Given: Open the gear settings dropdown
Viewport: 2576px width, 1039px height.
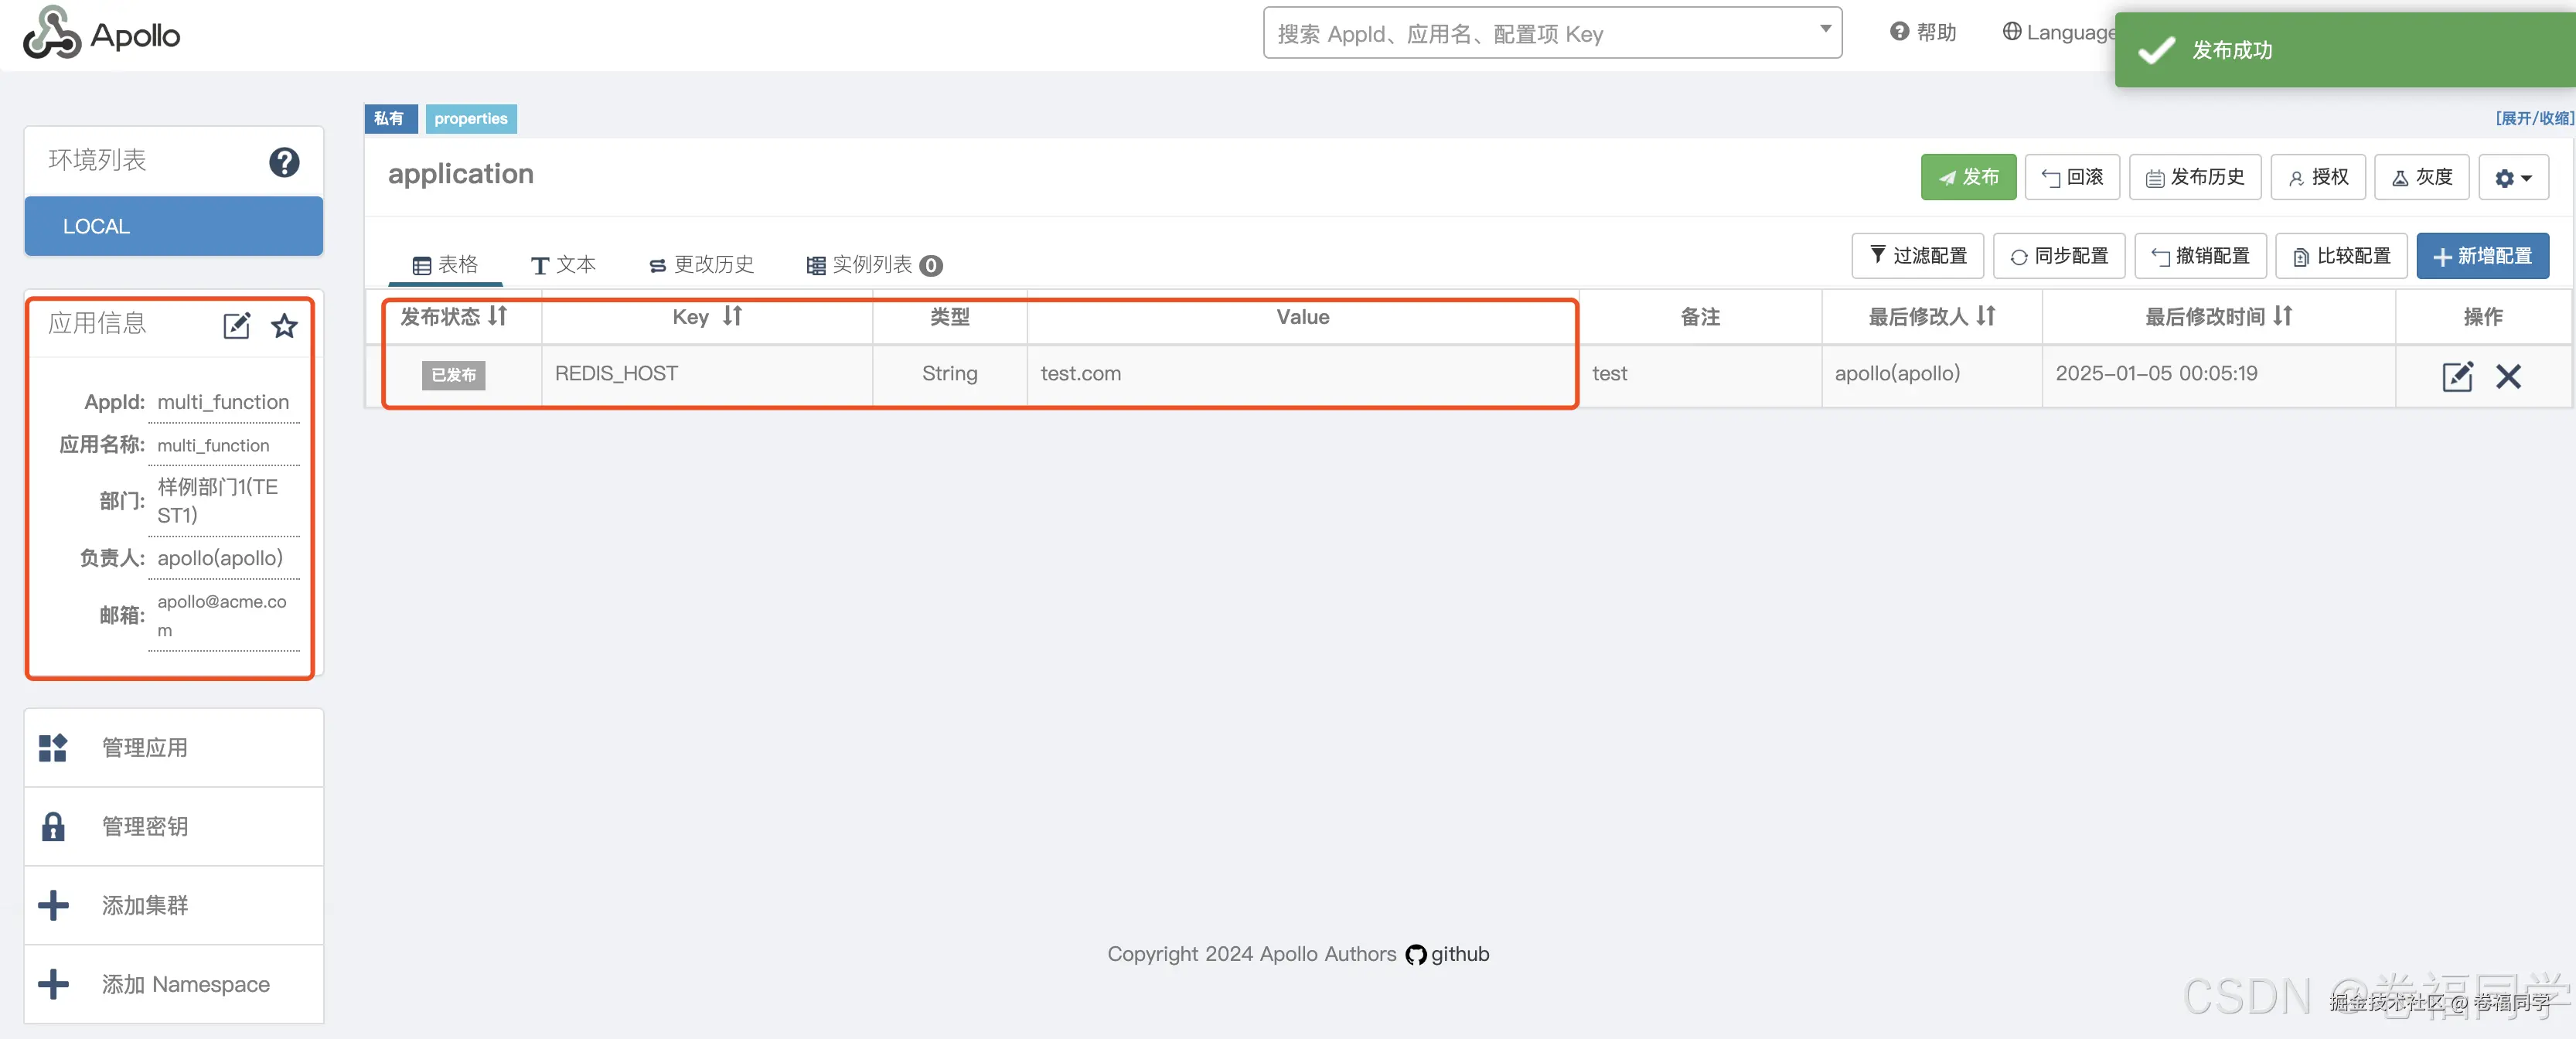Looking at the screenshot, I should [2512, 178].
